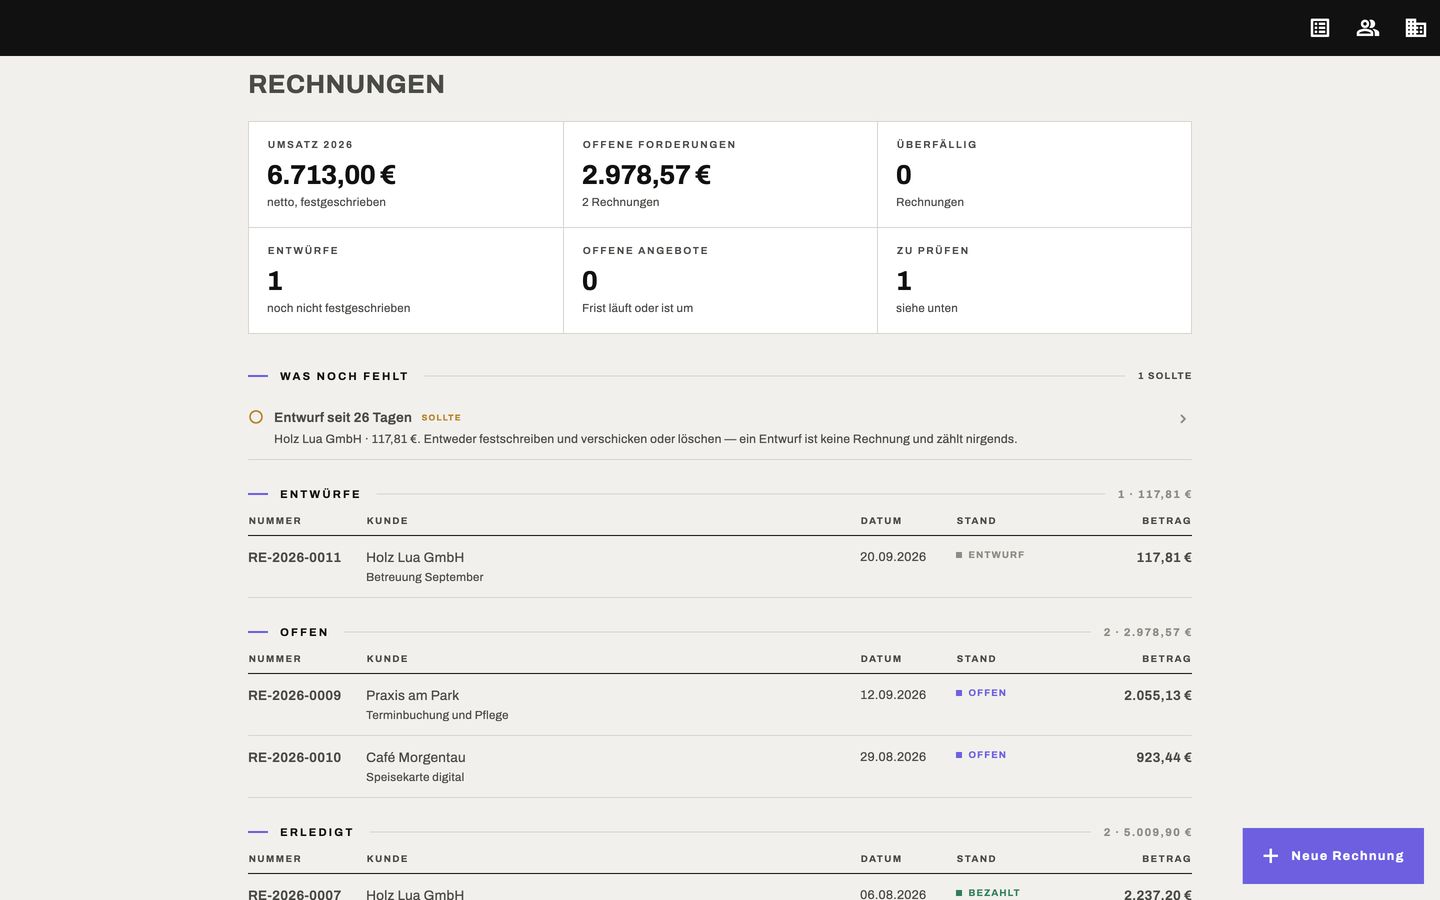Click the Erledigt section total "2 · 5.009,90 €"
This screenshot has height=900, width=1440.
coord(1148,832)
